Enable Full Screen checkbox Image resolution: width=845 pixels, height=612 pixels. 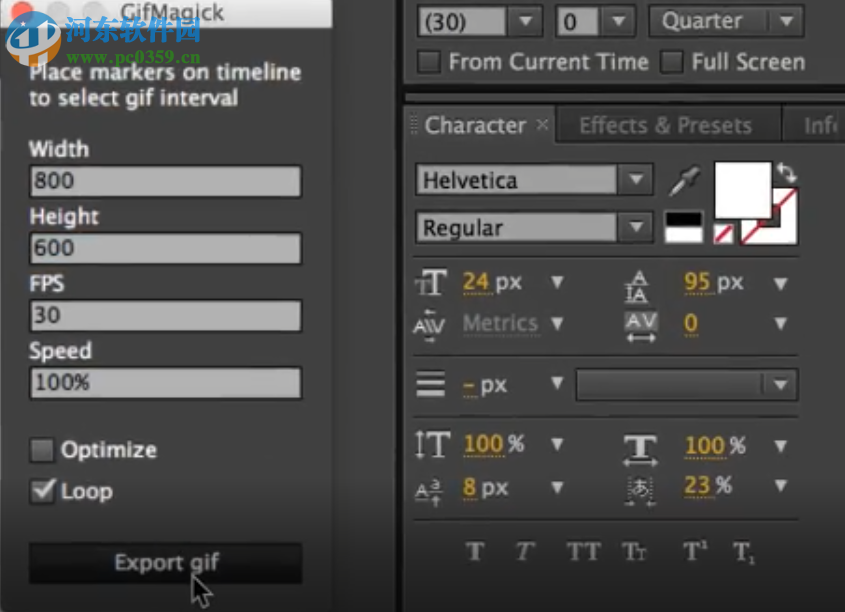[x=672, y=62]
